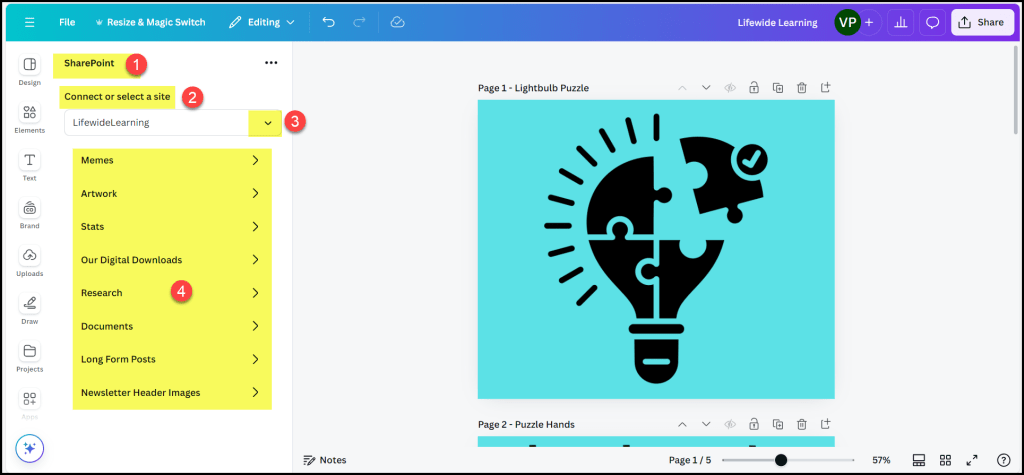The height and width of the screenshot is (475, 1024).
Task: Select the Text tool in sidebar
Action: (29, 165)
